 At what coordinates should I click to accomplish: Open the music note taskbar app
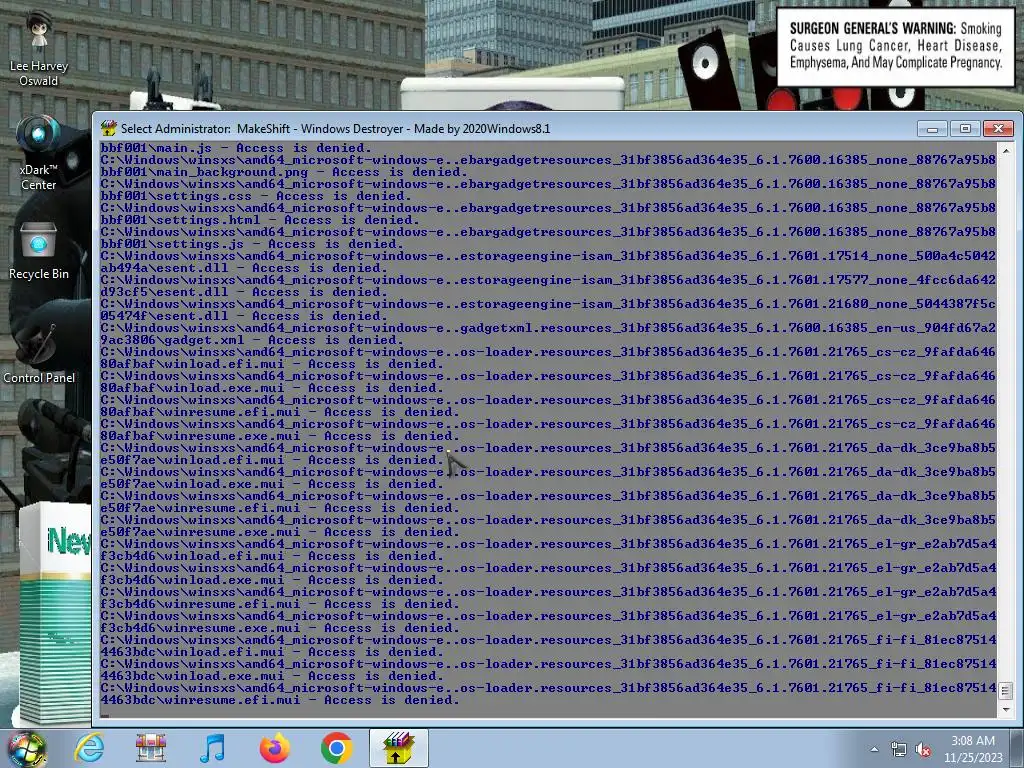click(212, 748)
